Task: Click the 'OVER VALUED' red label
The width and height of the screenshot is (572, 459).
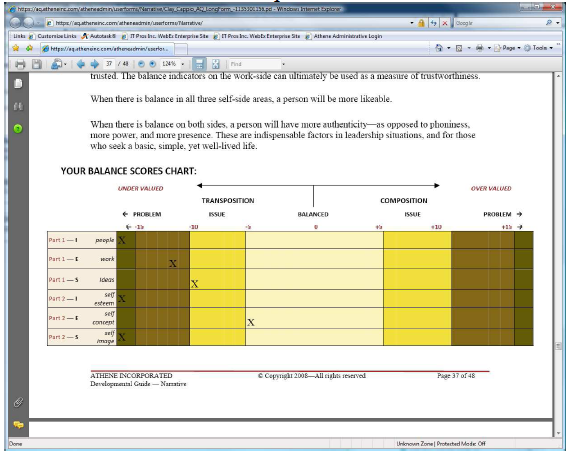Action: (491, 189)
